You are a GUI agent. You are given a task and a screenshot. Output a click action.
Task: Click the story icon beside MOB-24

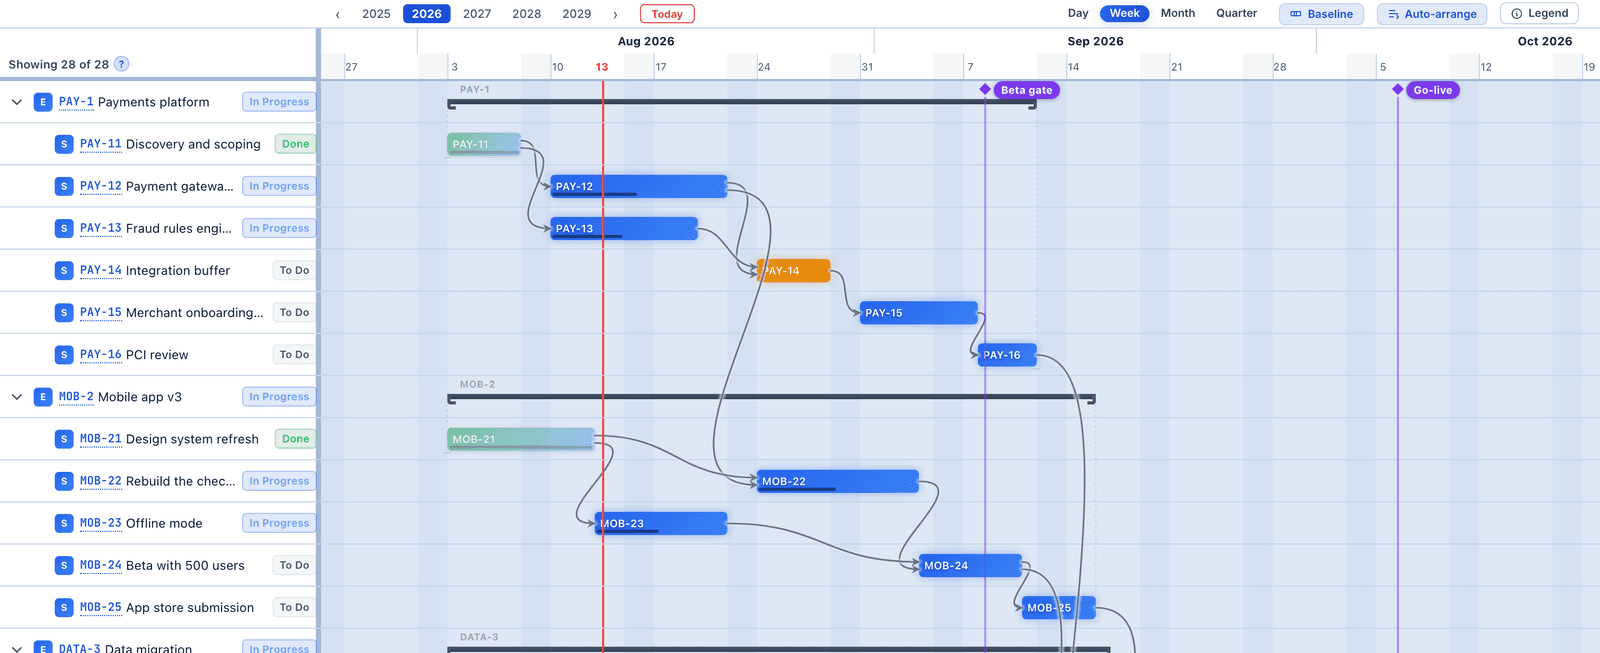64,565
